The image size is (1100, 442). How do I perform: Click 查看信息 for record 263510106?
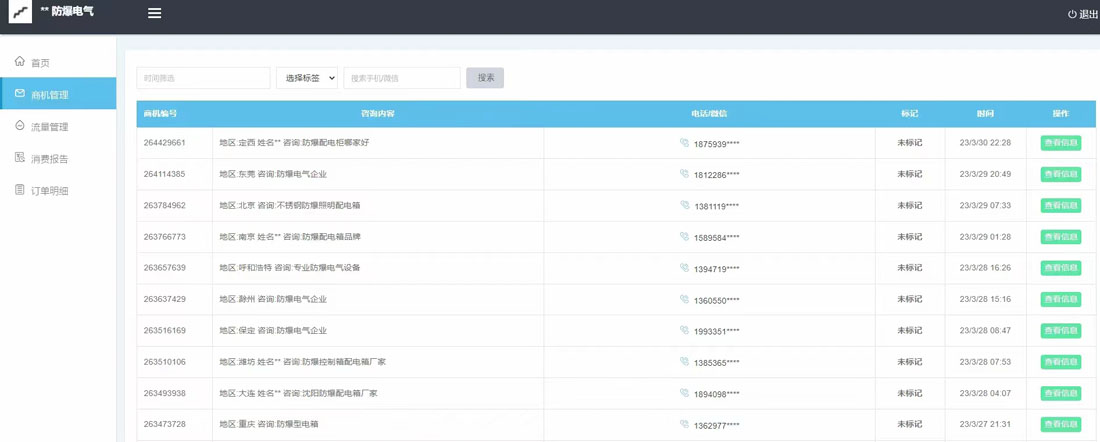tap(1061, 361)
